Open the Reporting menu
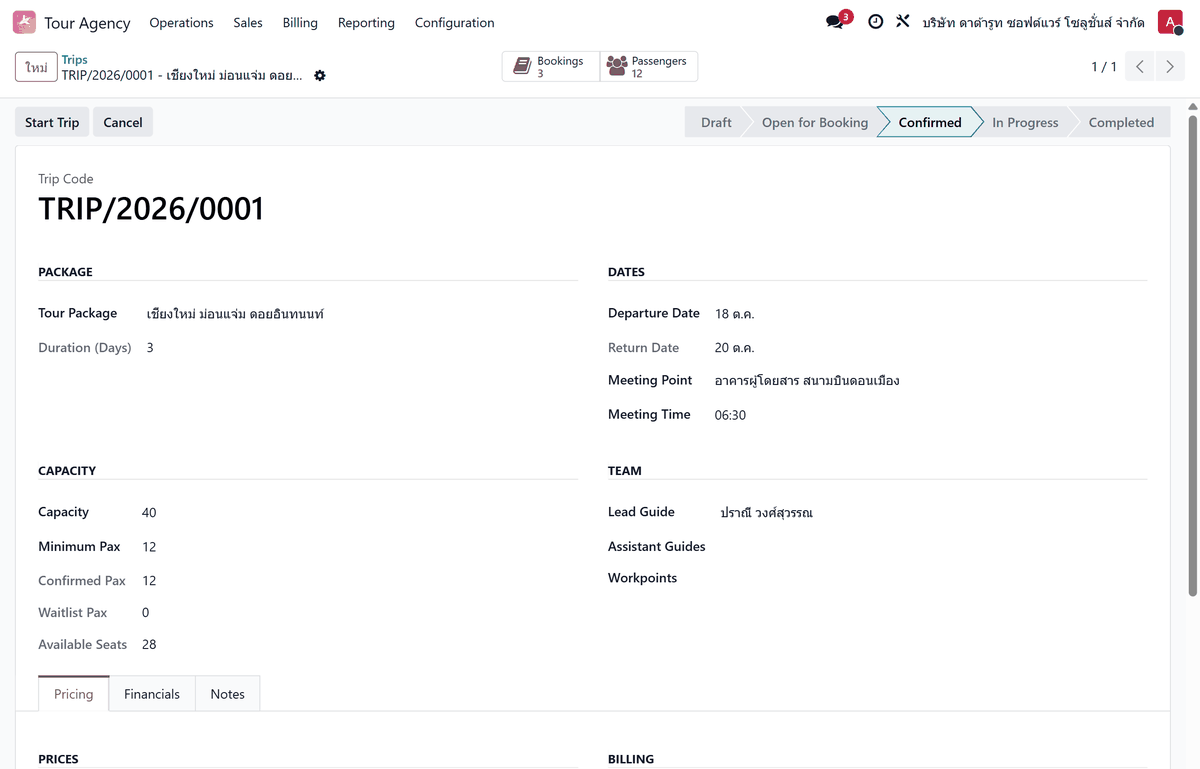 coord(366,22)
